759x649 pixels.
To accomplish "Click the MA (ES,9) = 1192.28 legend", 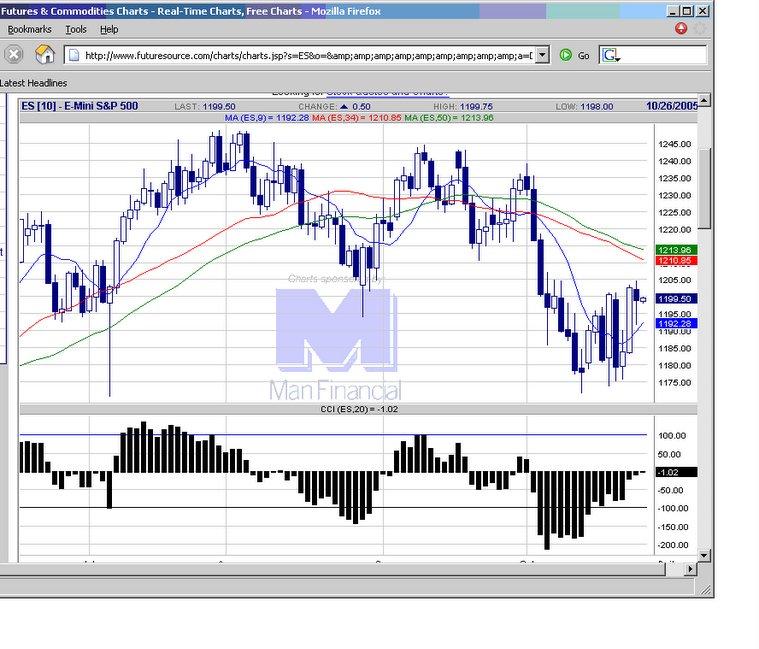I will (267, 118).
